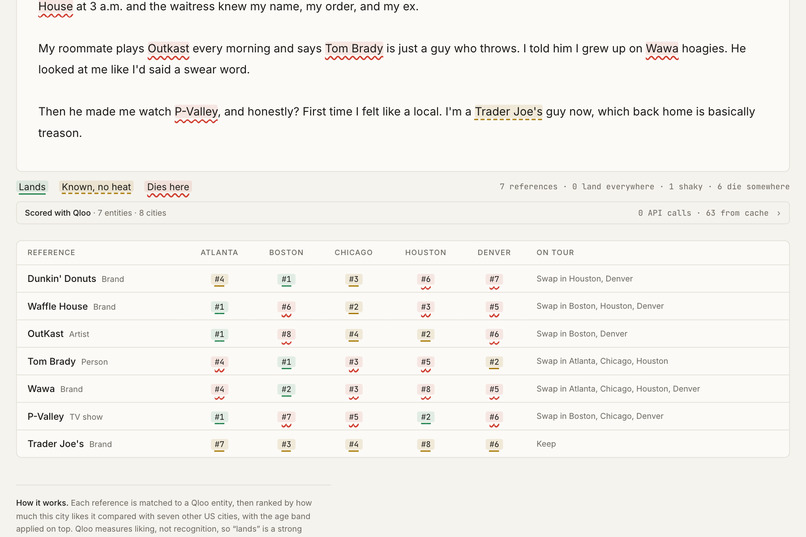Viewport: 806px width, 537px height.
Task: Click the Tom Brady reference row name
Action: [x=51, y=361]
